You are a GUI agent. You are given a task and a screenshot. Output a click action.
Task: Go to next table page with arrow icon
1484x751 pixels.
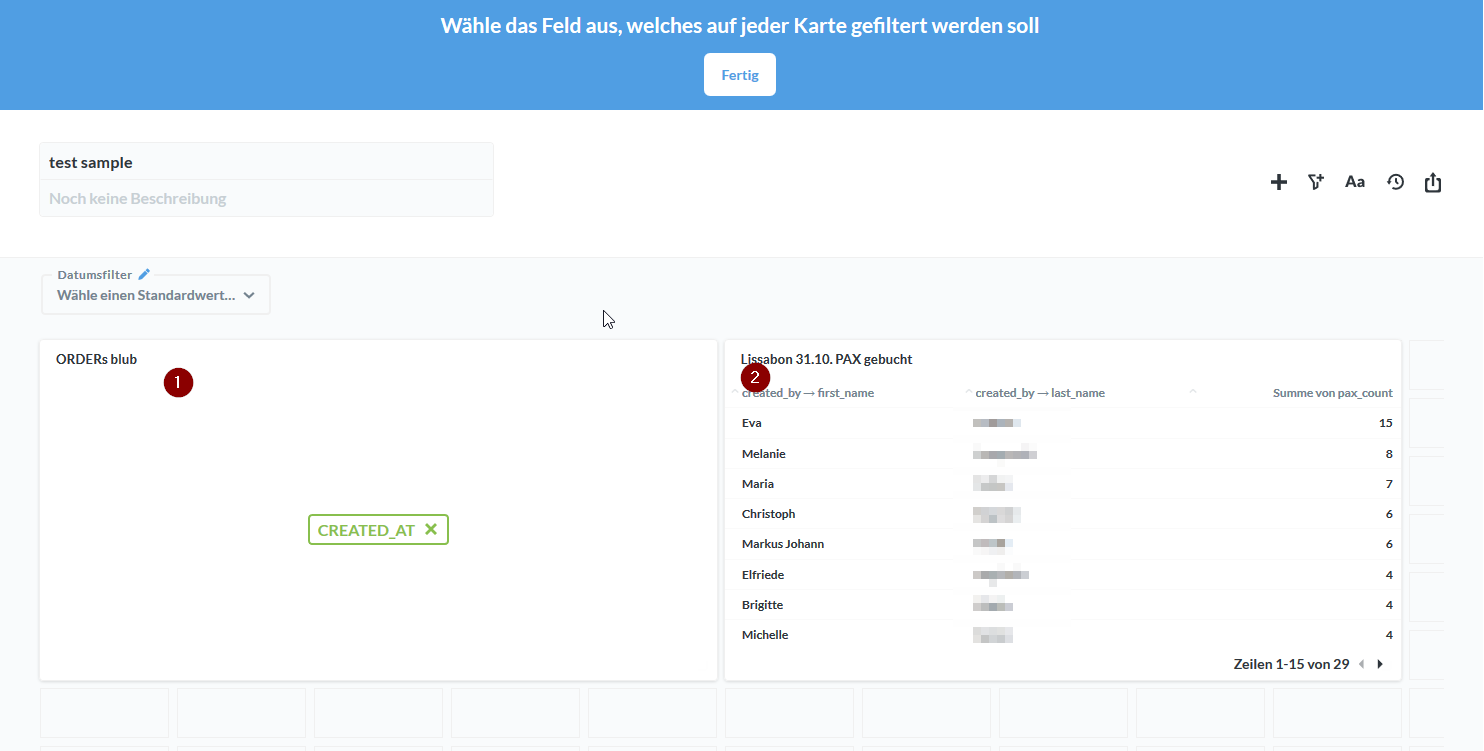point(1381,663)
